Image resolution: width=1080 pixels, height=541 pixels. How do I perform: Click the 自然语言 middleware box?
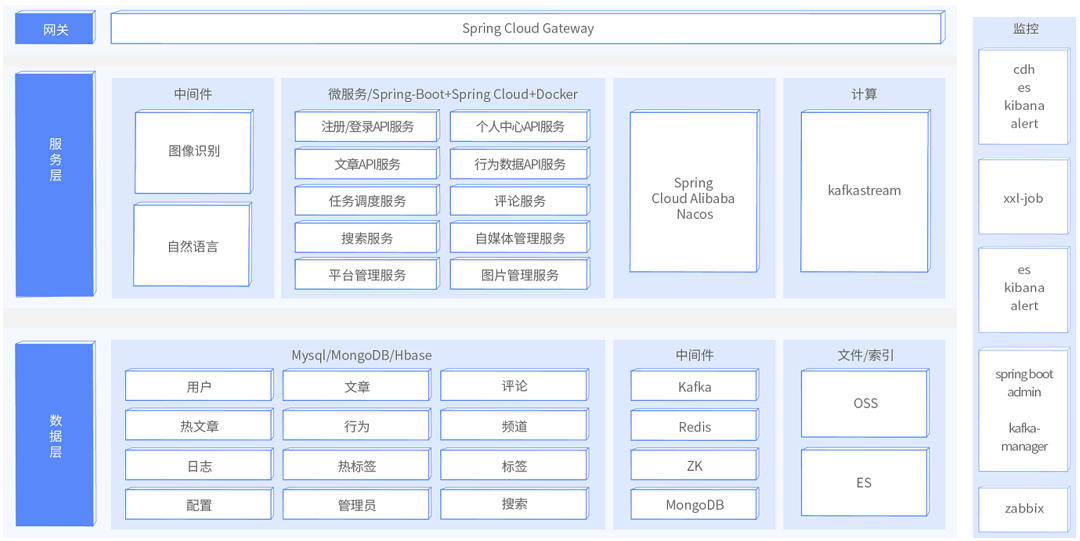point(193,246)
